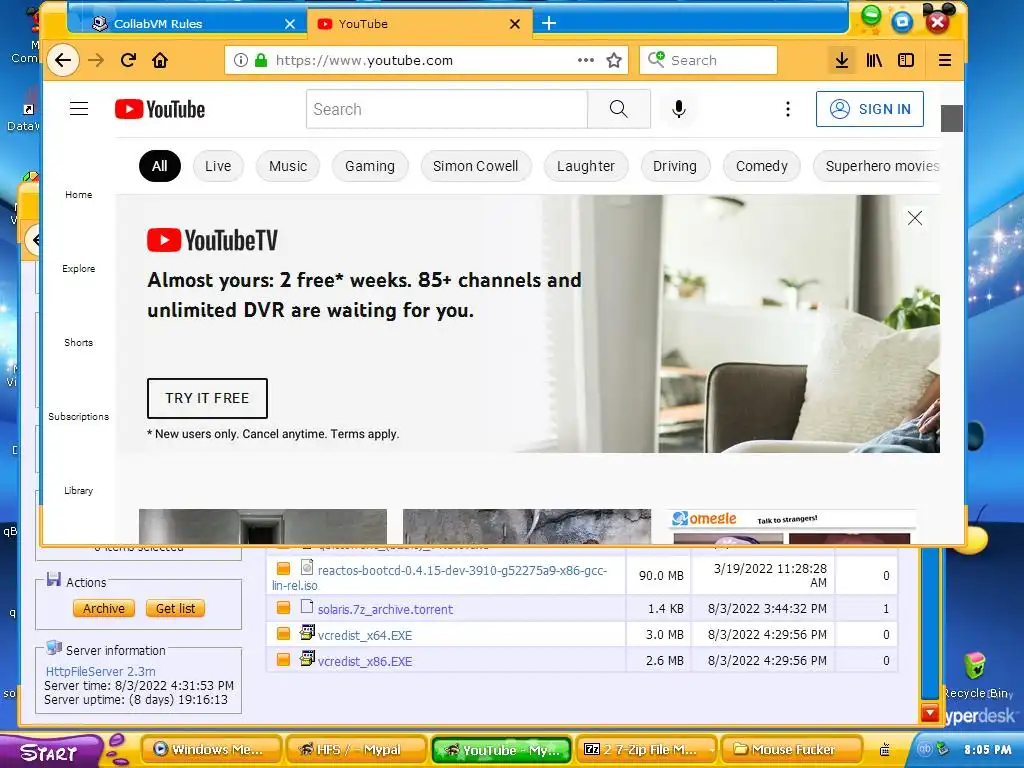Select checkbox for reactos-bootcd iso row
Screen dimensions: 1024x768
[283, 569]
